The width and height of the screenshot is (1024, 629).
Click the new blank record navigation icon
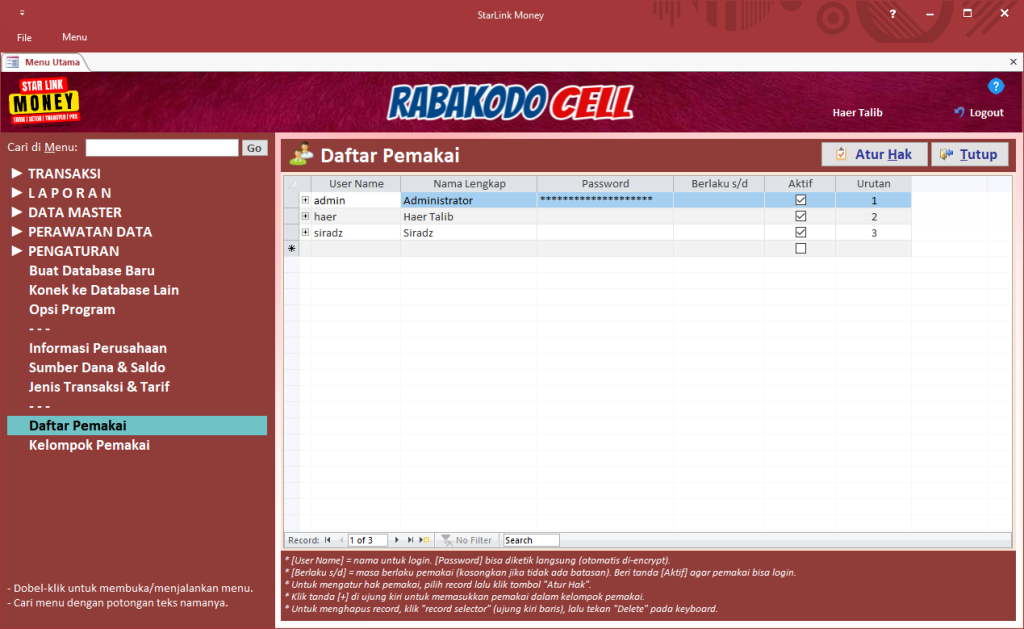click(424, 540)
